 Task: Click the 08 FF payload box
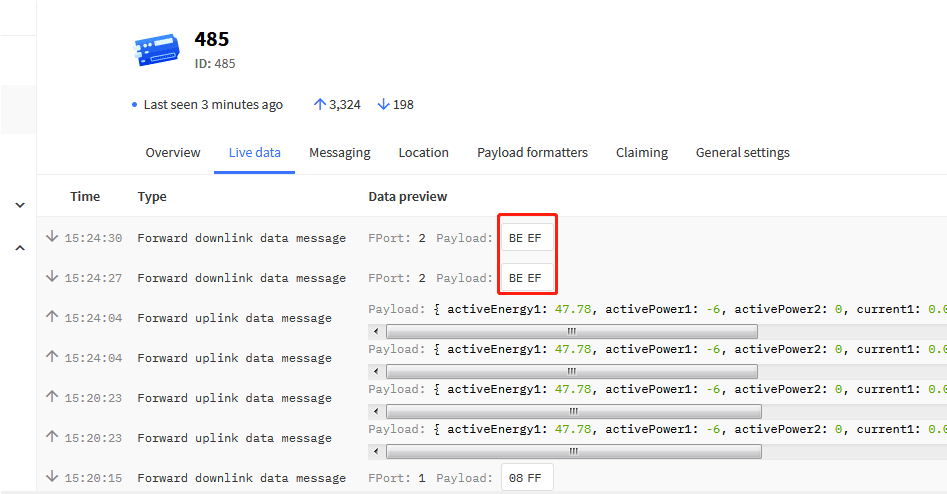click(527, 478)
